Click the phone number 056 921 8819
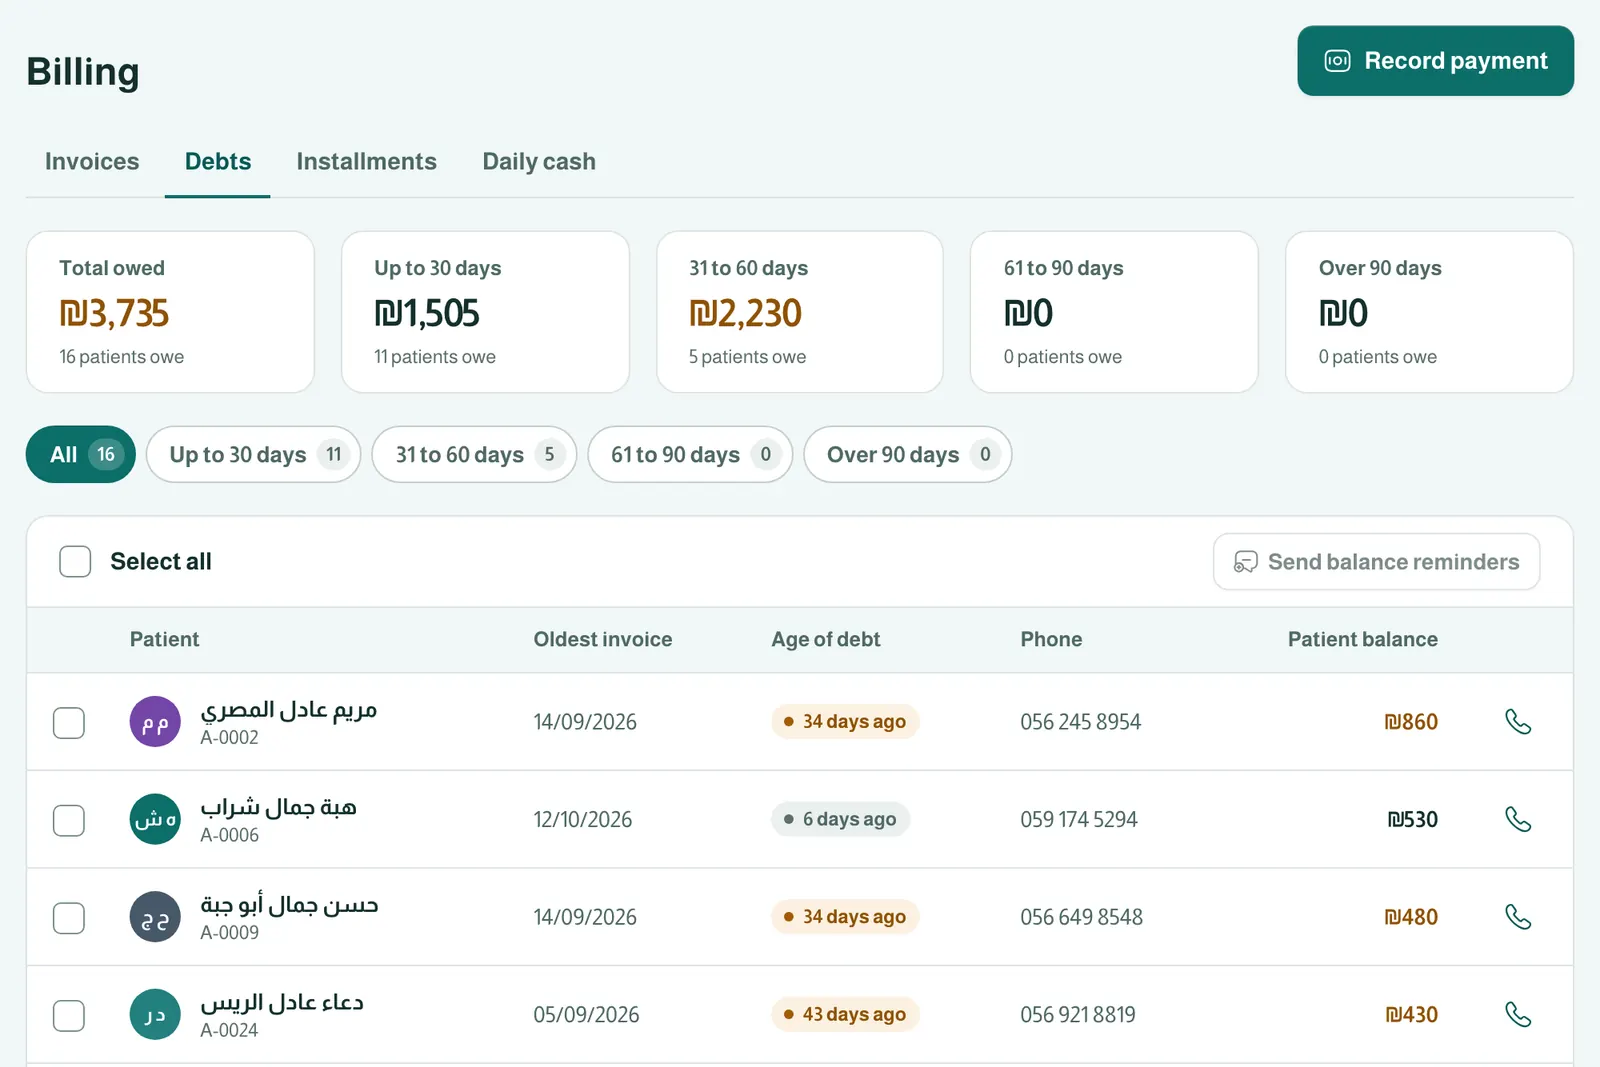The width and height of the screenshot is (1600, 1067). (1078, 1015)
